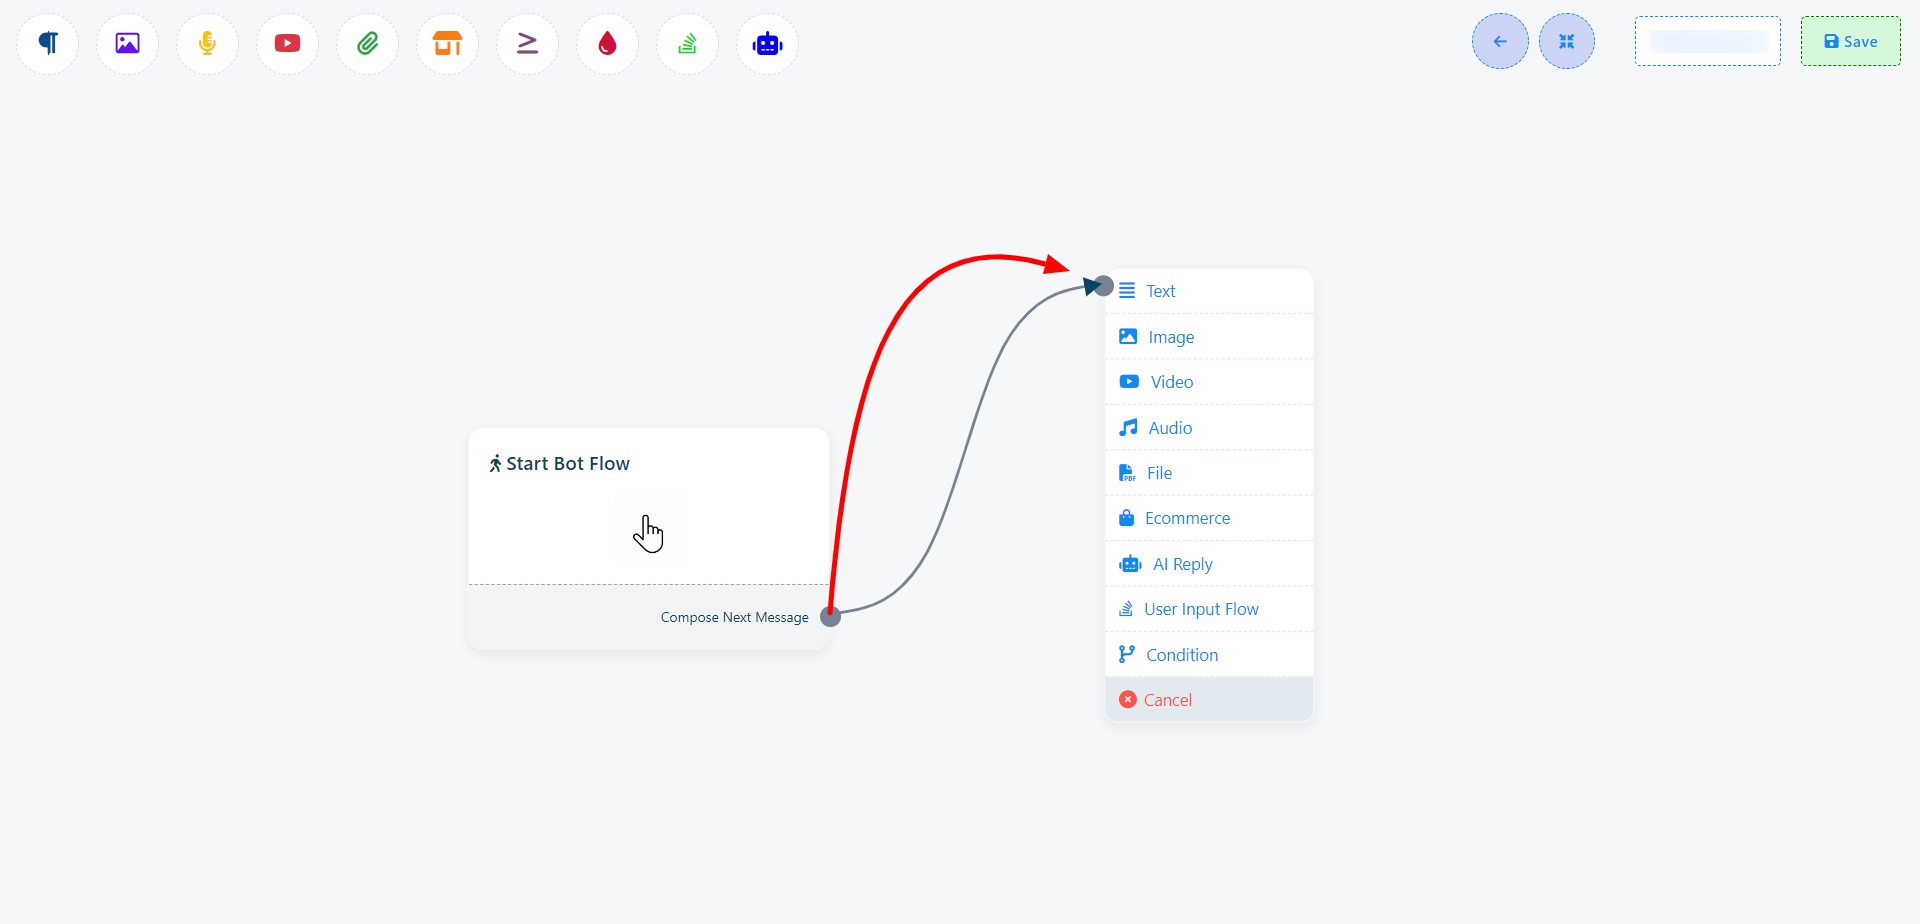The height and width of the screenshot is (924, 1920).
Task: Click the blue robot AI icon
Action: (x=767, y=43)
